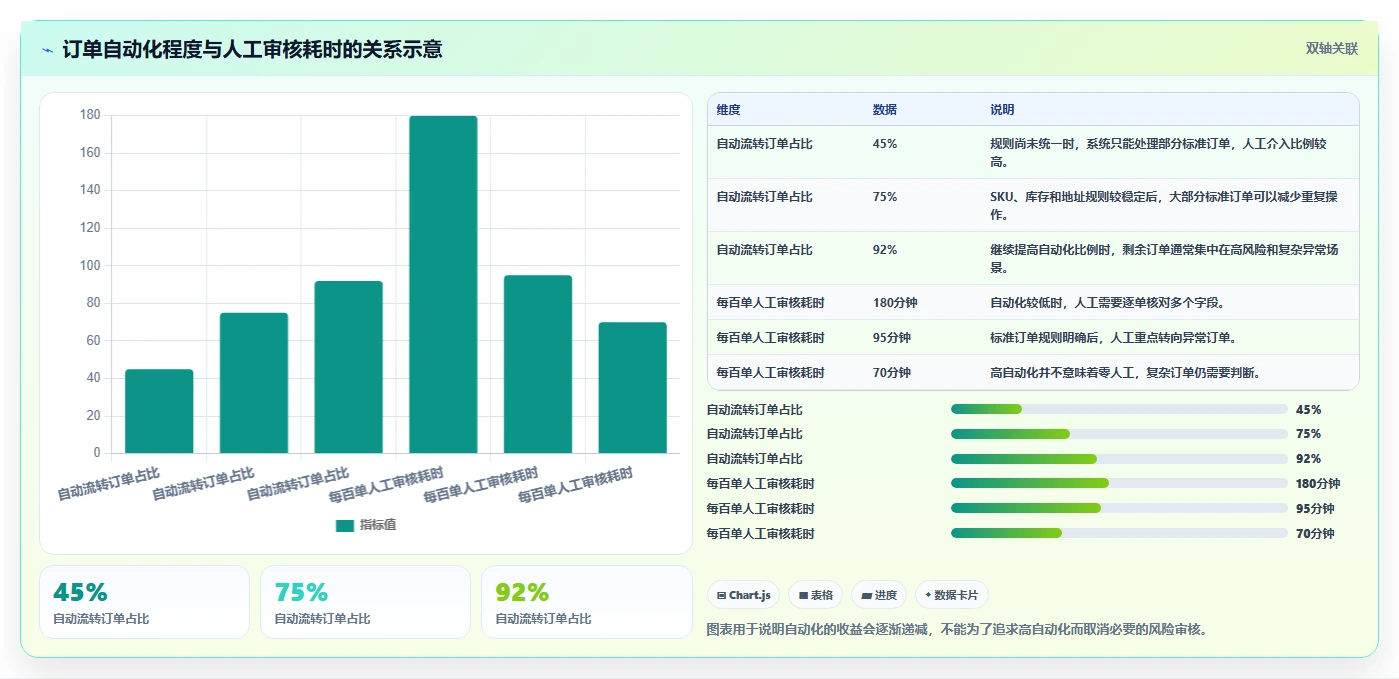Click the 表格 tag chip
The image size is (1399, 679).
coord(815,595)
